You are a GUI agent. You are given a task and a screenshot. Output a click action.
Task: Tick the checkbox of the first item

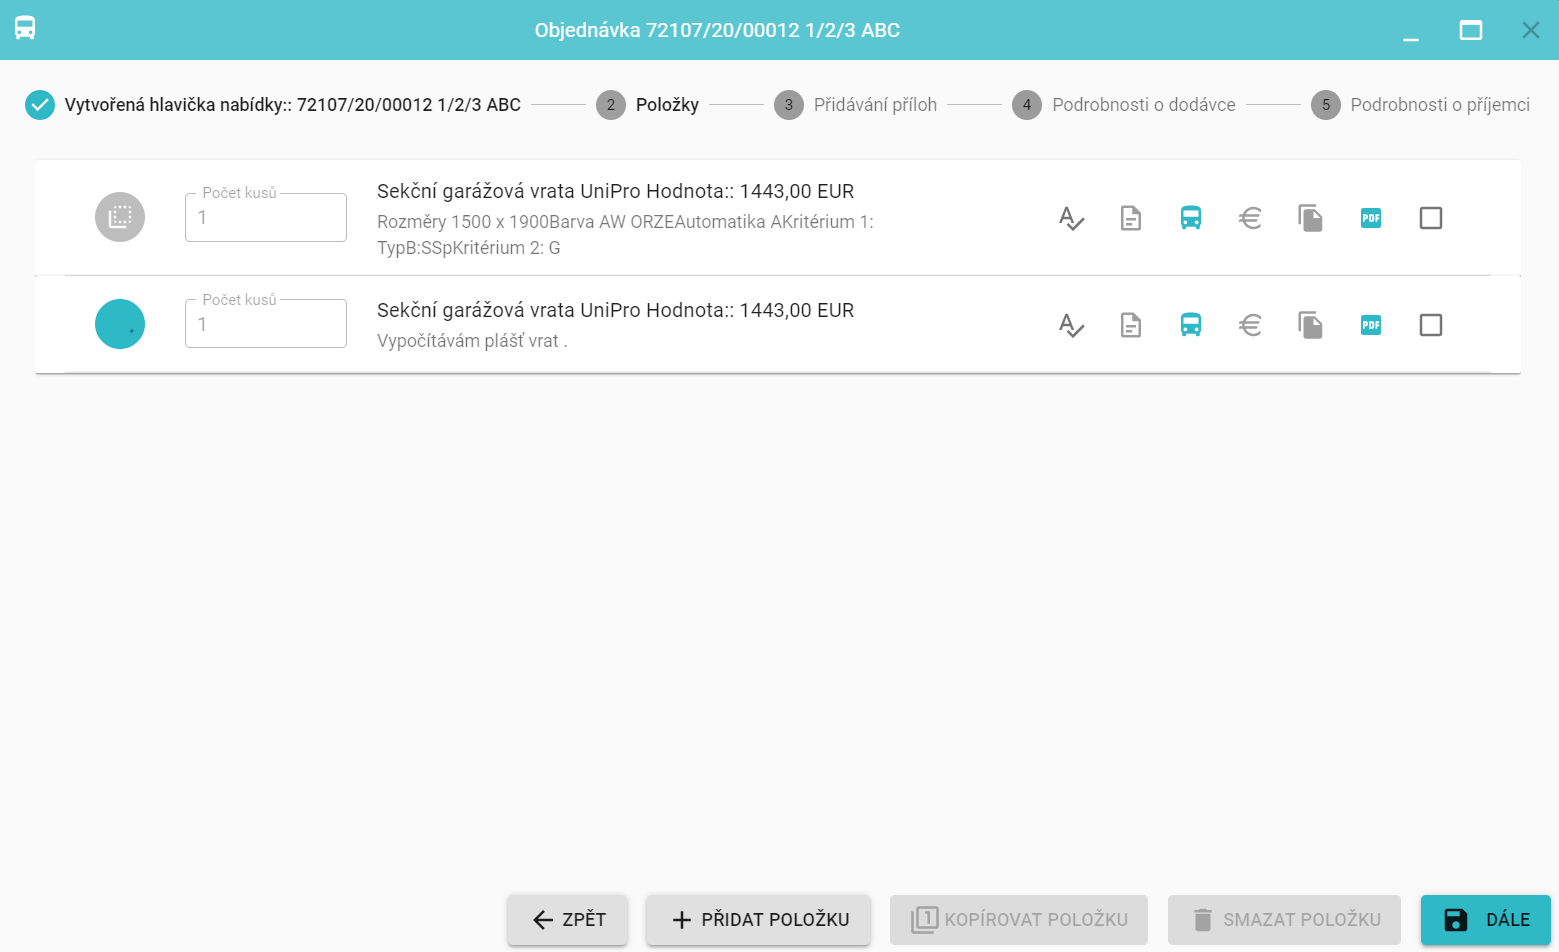tap(1430, 218)
